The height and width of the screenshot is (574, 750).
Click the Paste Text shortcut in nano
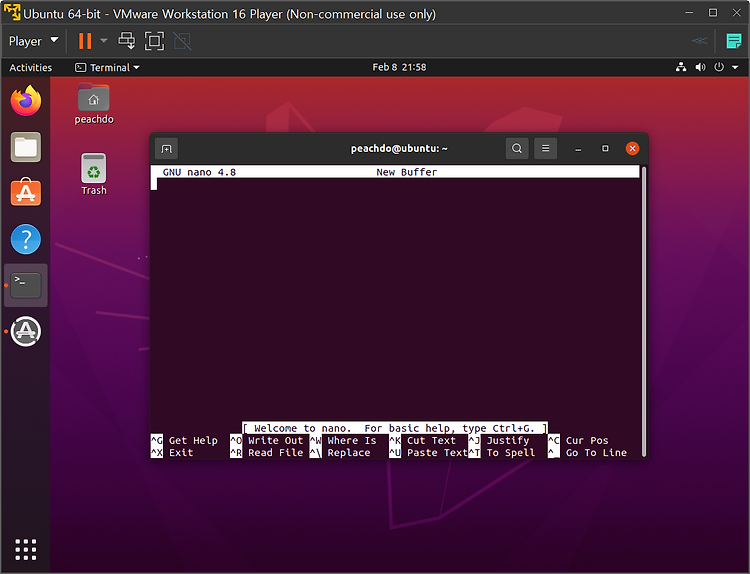coord(428,453)
